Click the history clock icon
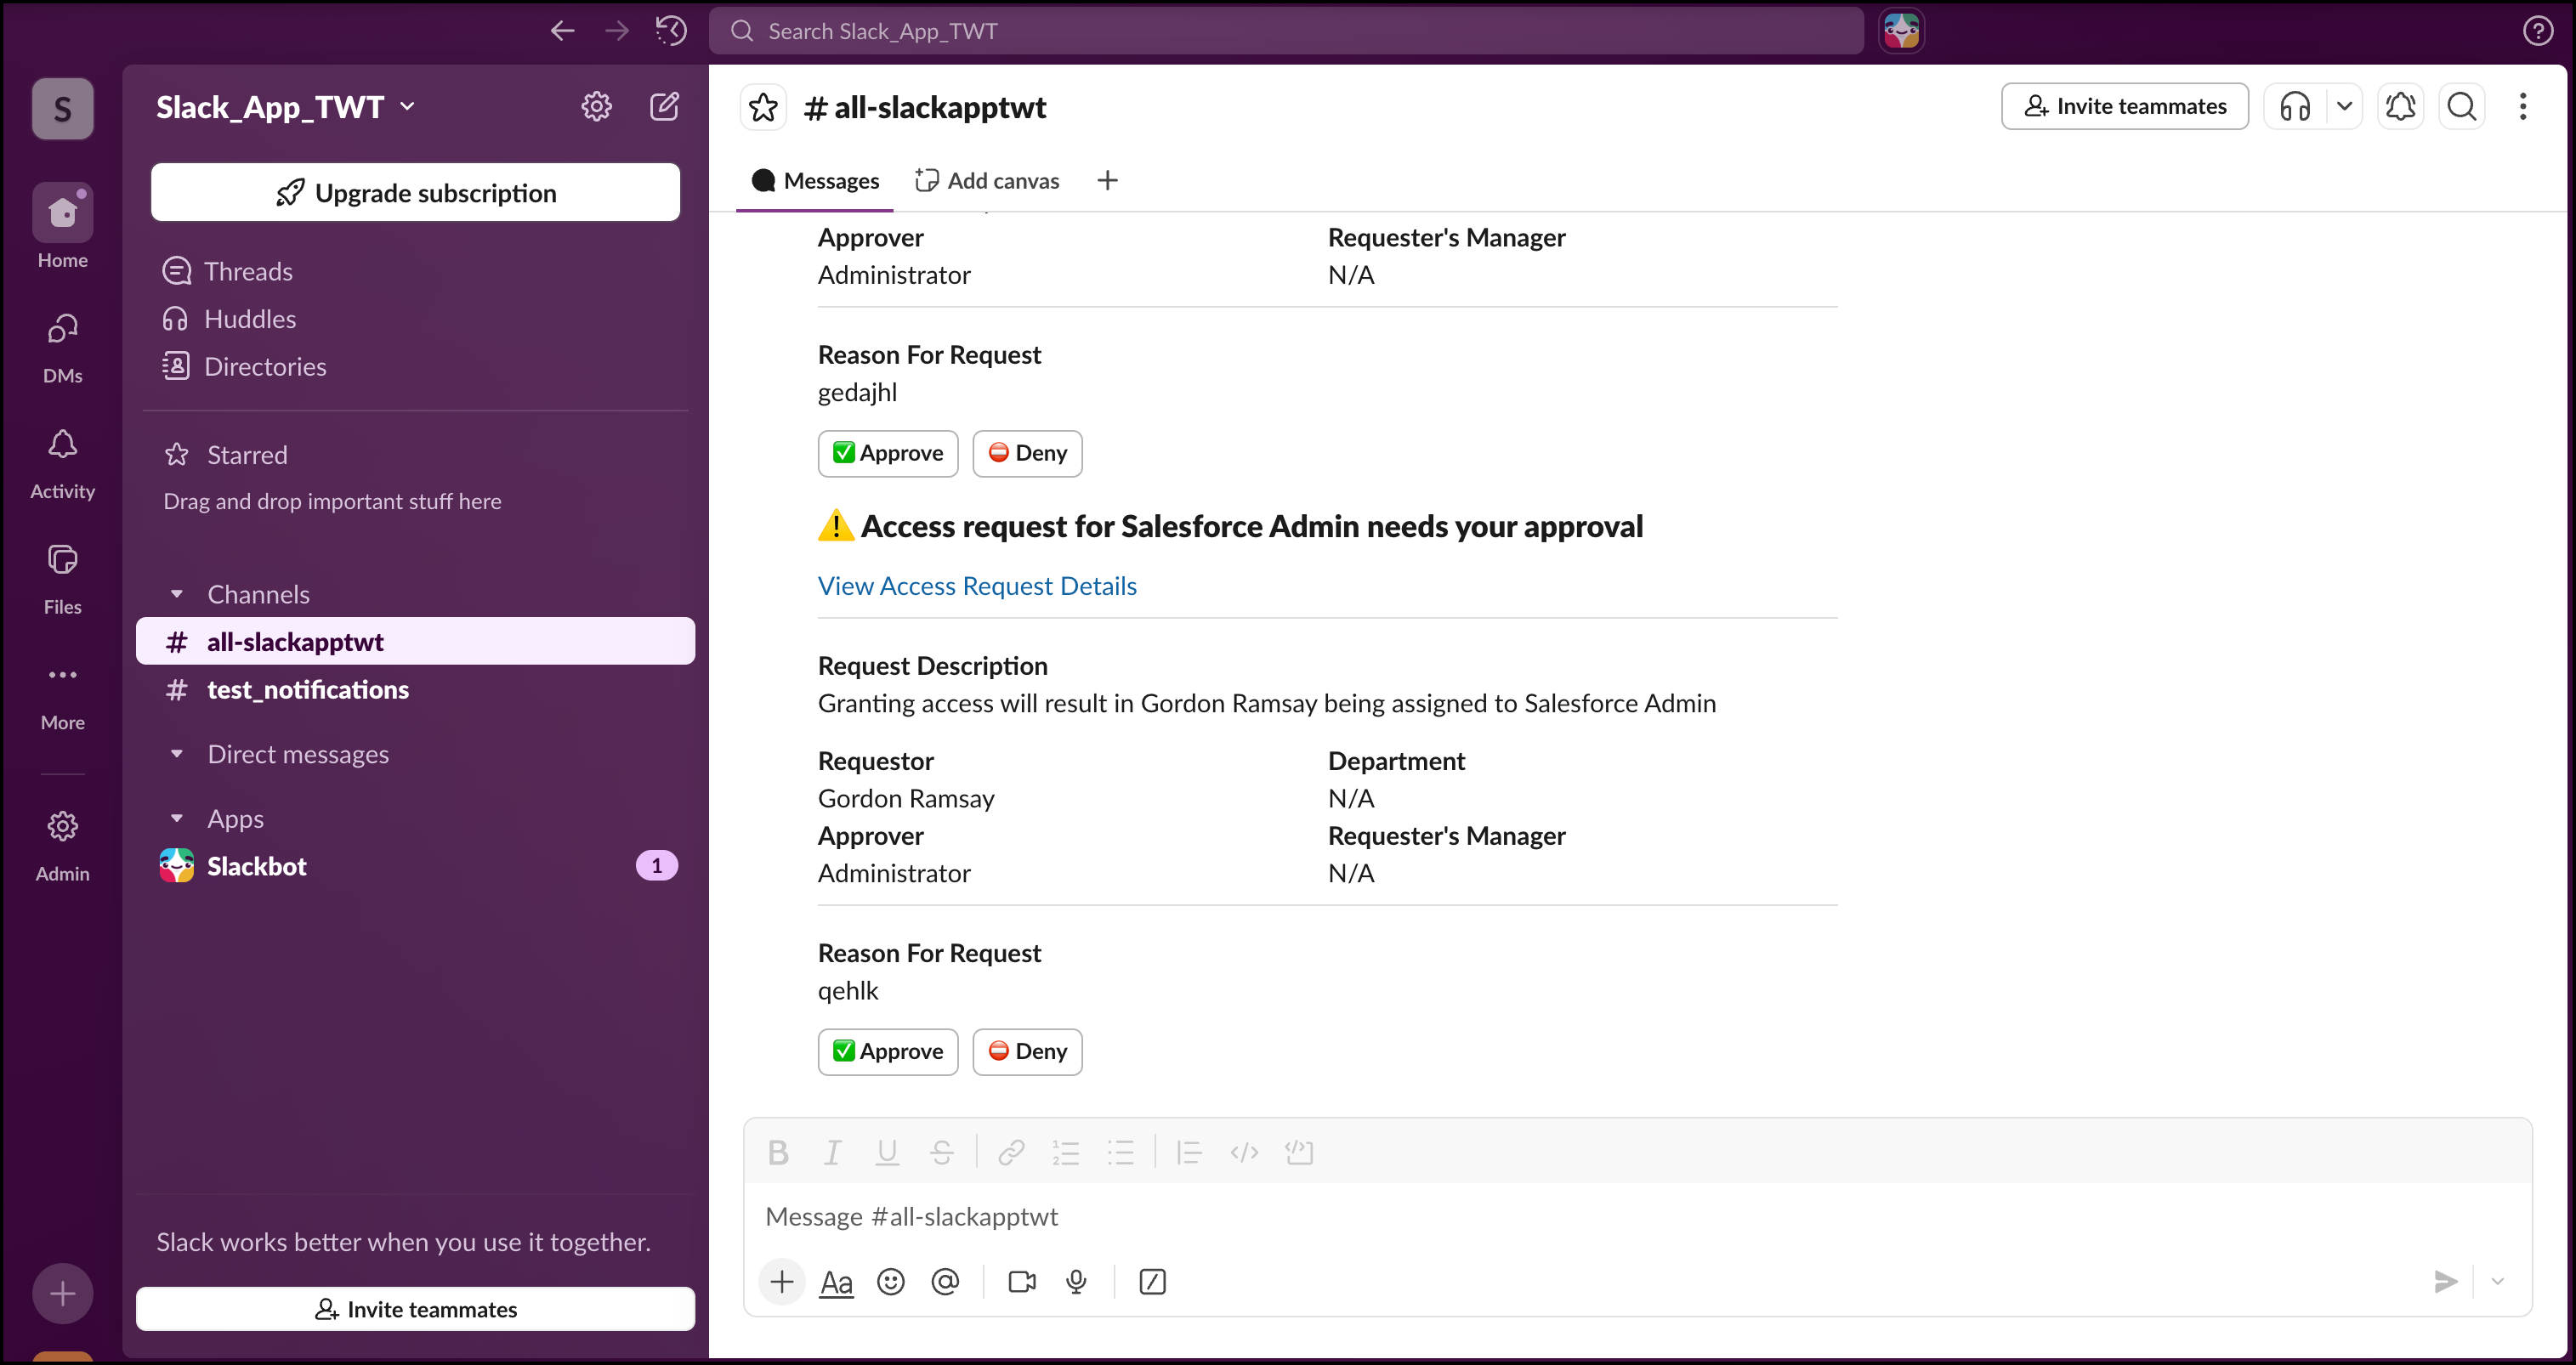2576x1365 pixels. pos(671,31)
